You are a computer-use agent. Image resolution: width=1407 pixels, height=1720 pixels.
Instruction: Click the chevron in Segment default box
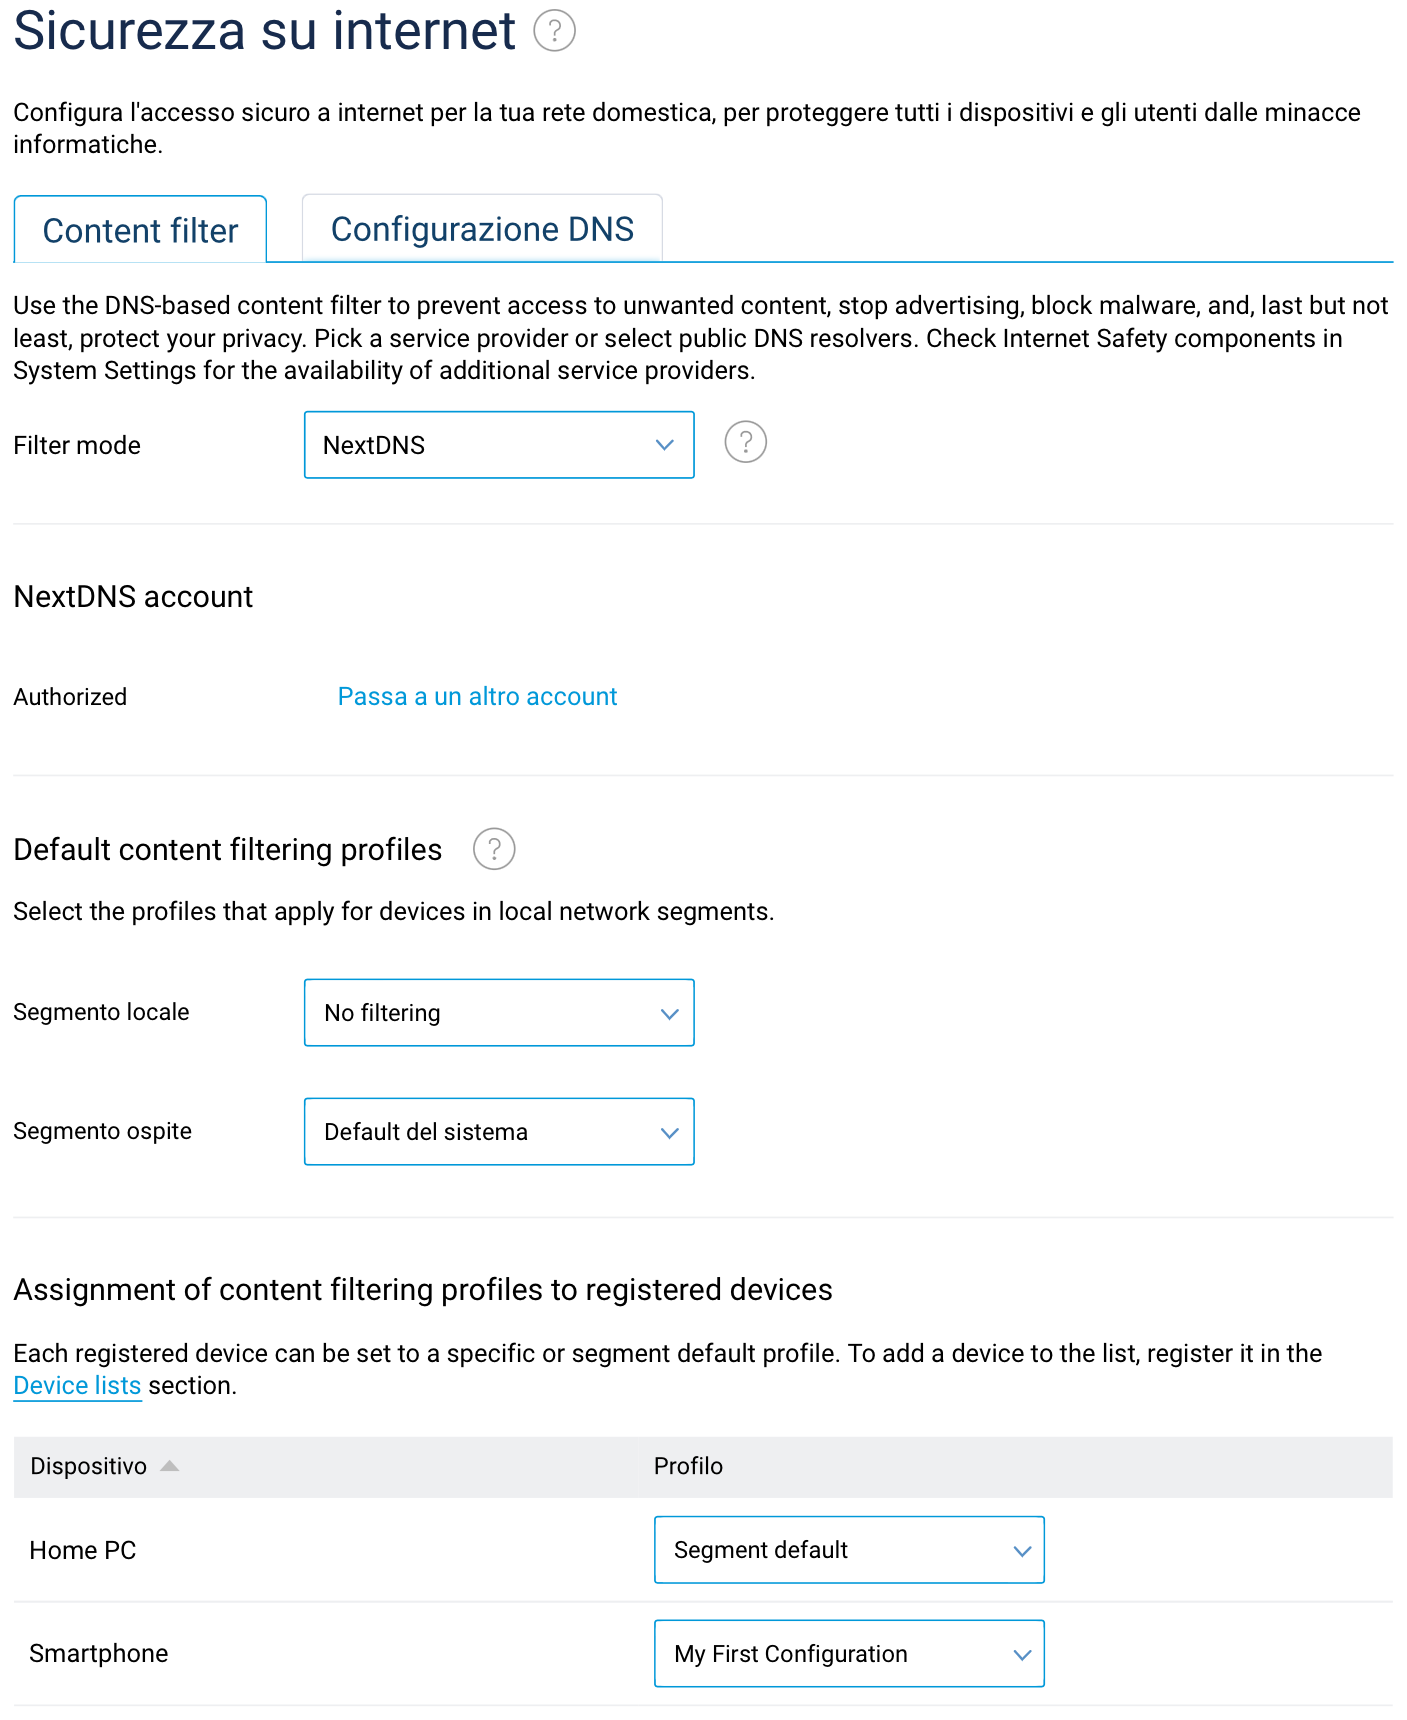(1022, 1551)
